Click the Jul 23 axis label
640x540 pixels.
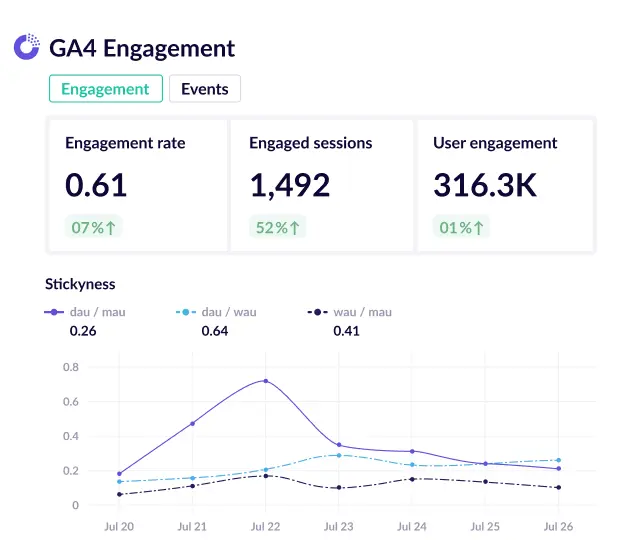point(339,527)
